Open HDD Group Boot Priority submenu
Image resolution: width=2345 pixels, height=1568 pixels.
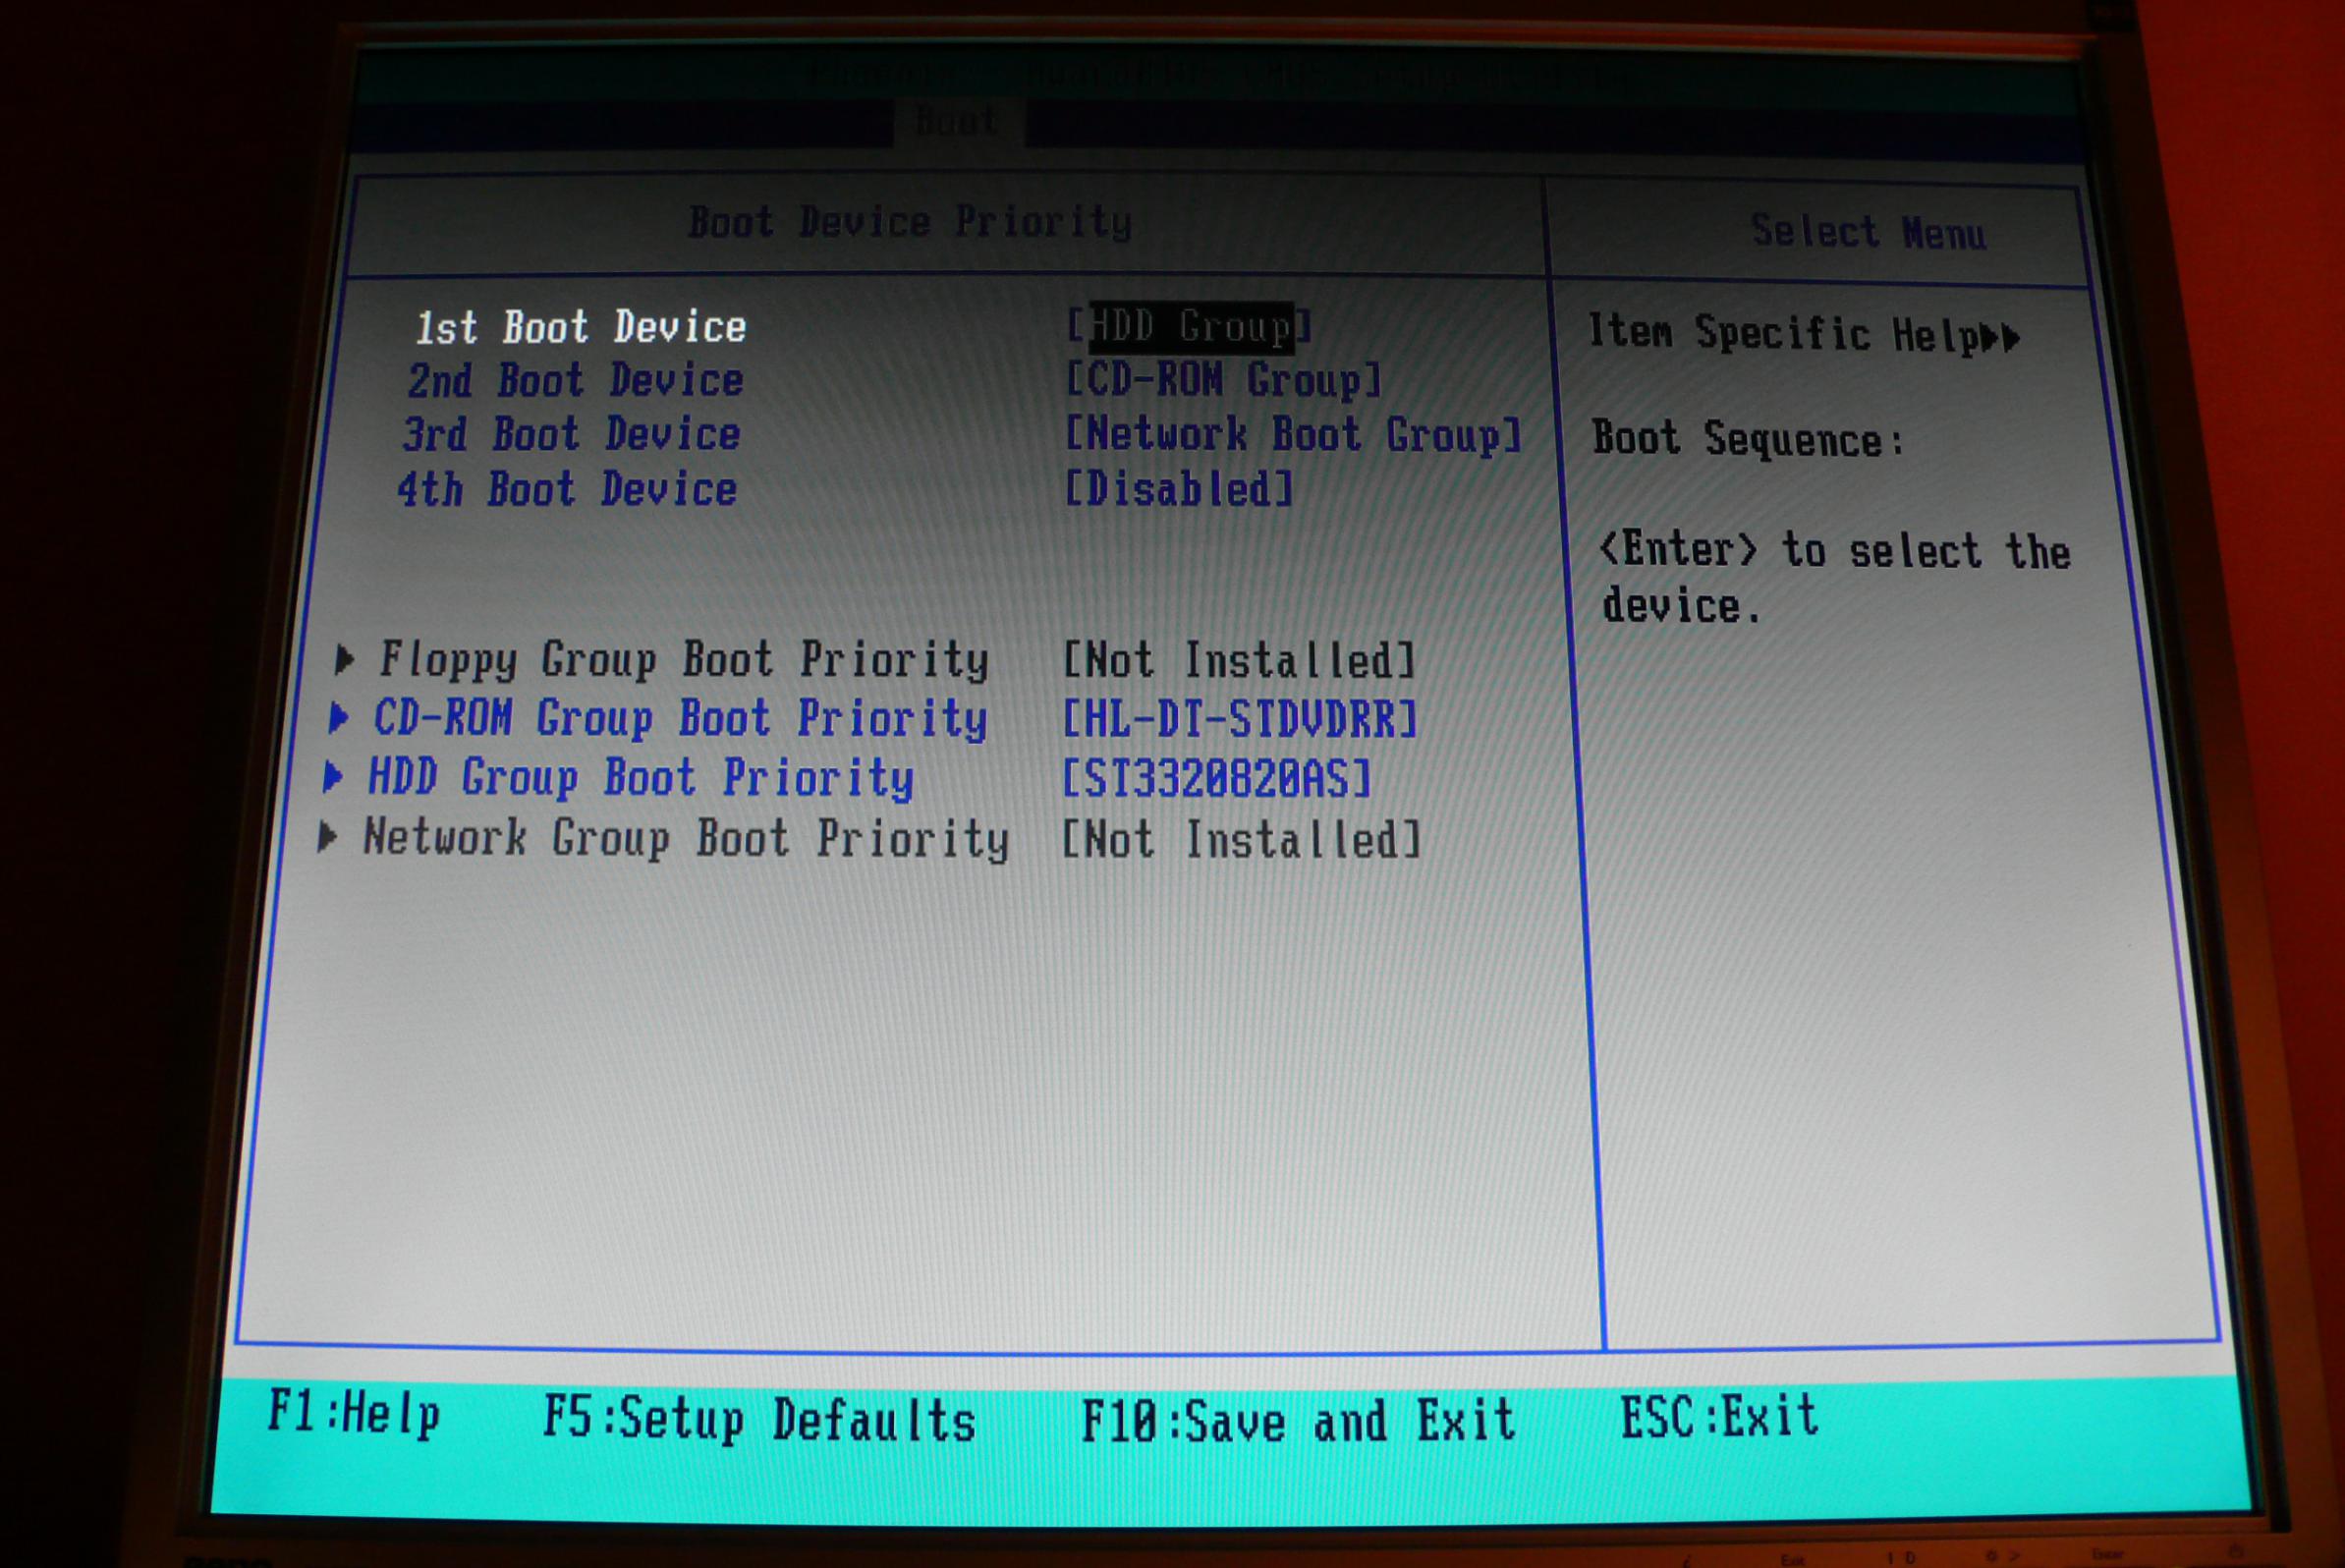click(x=640, y=779)
